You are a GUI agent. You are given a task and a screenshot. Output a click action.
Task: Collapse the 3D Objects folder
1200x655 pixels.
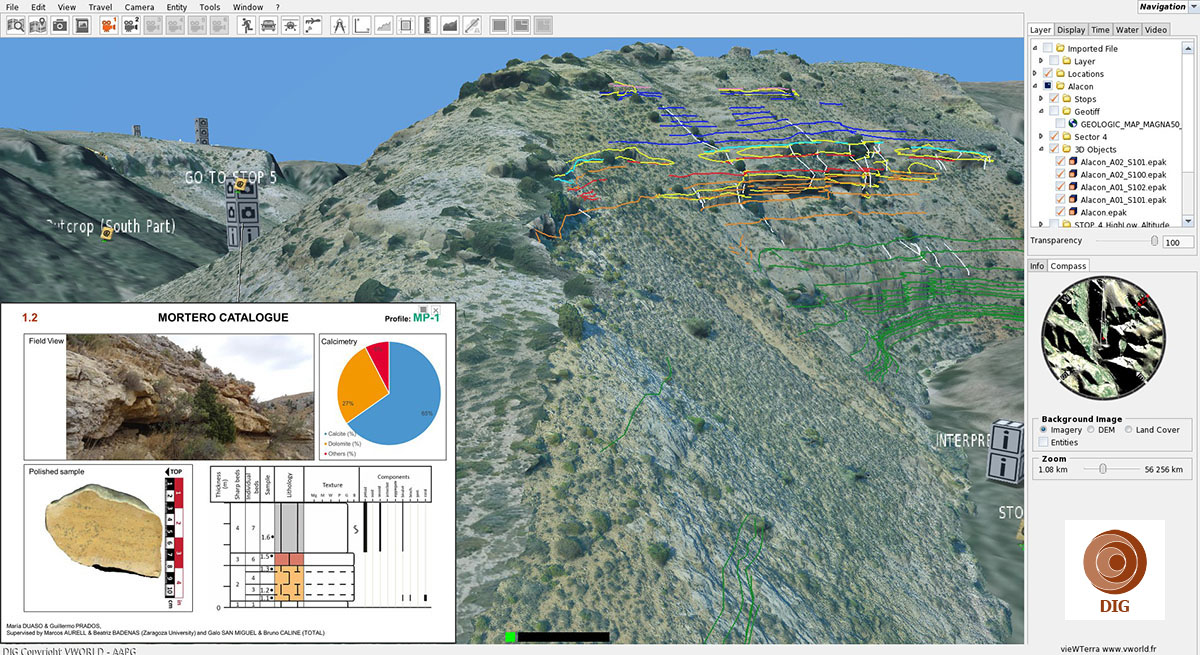click(x=1041, y=150)
